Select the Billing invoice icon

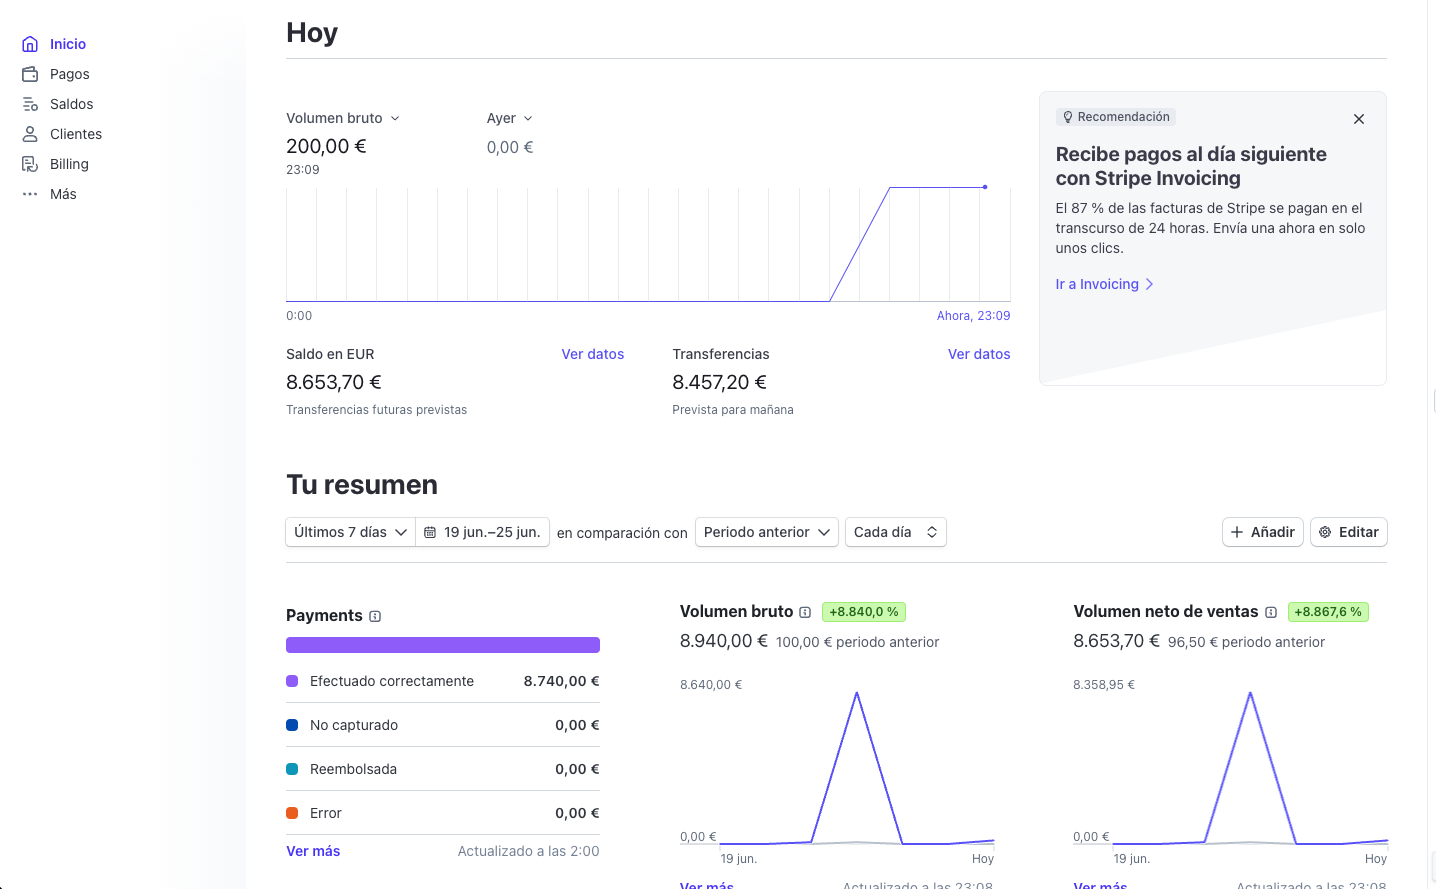click(x=30, y=163)
